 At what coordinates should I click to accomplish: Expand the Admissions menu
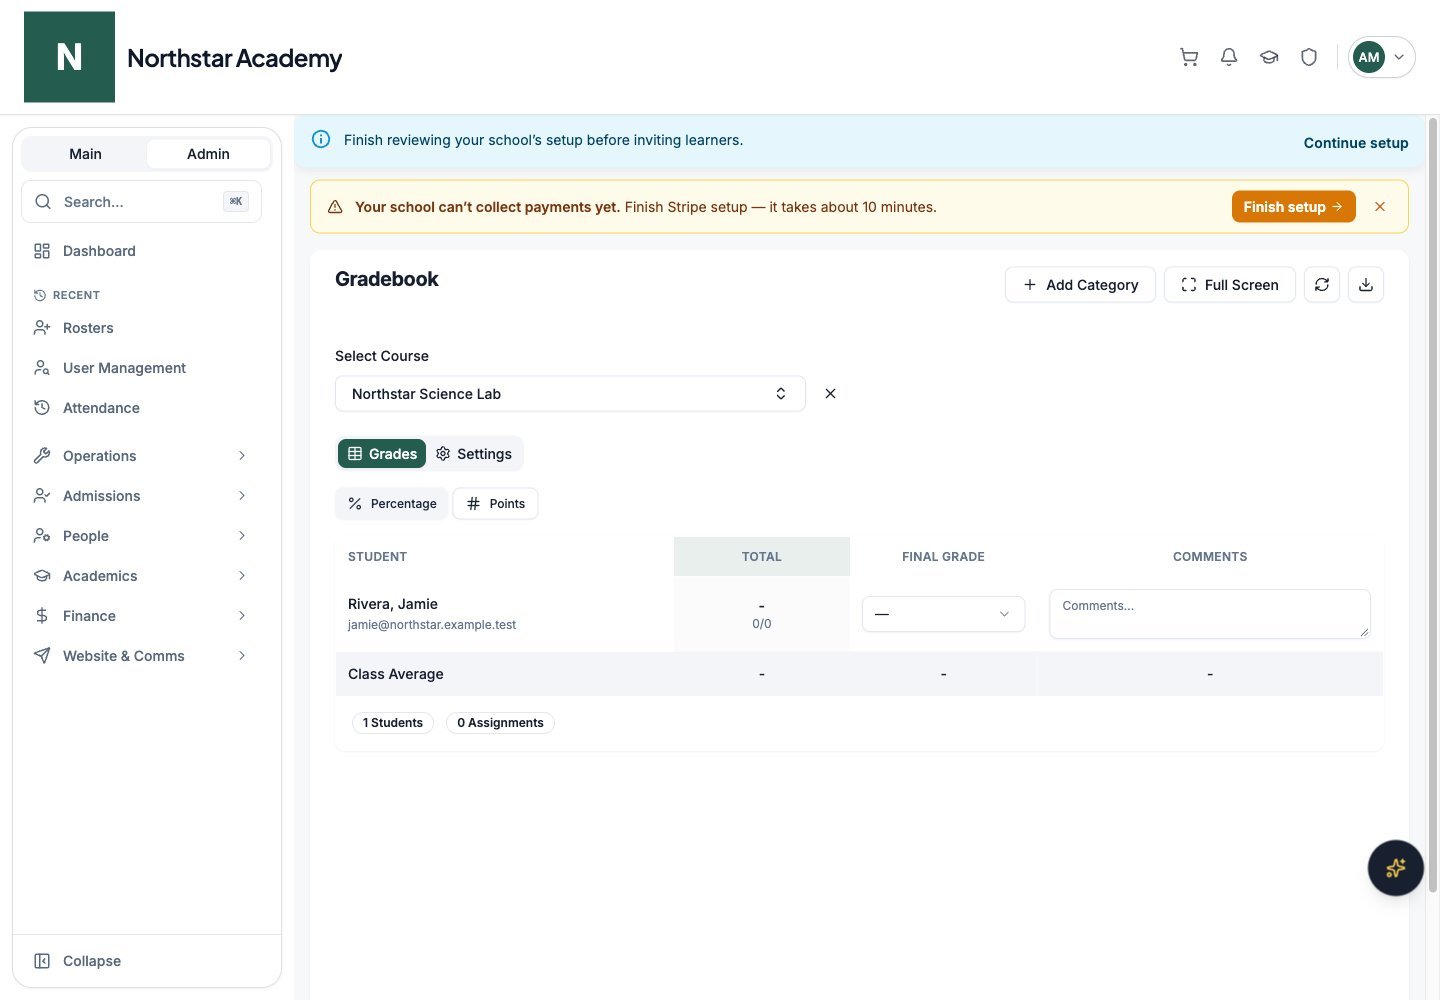(x=141, y=496)
